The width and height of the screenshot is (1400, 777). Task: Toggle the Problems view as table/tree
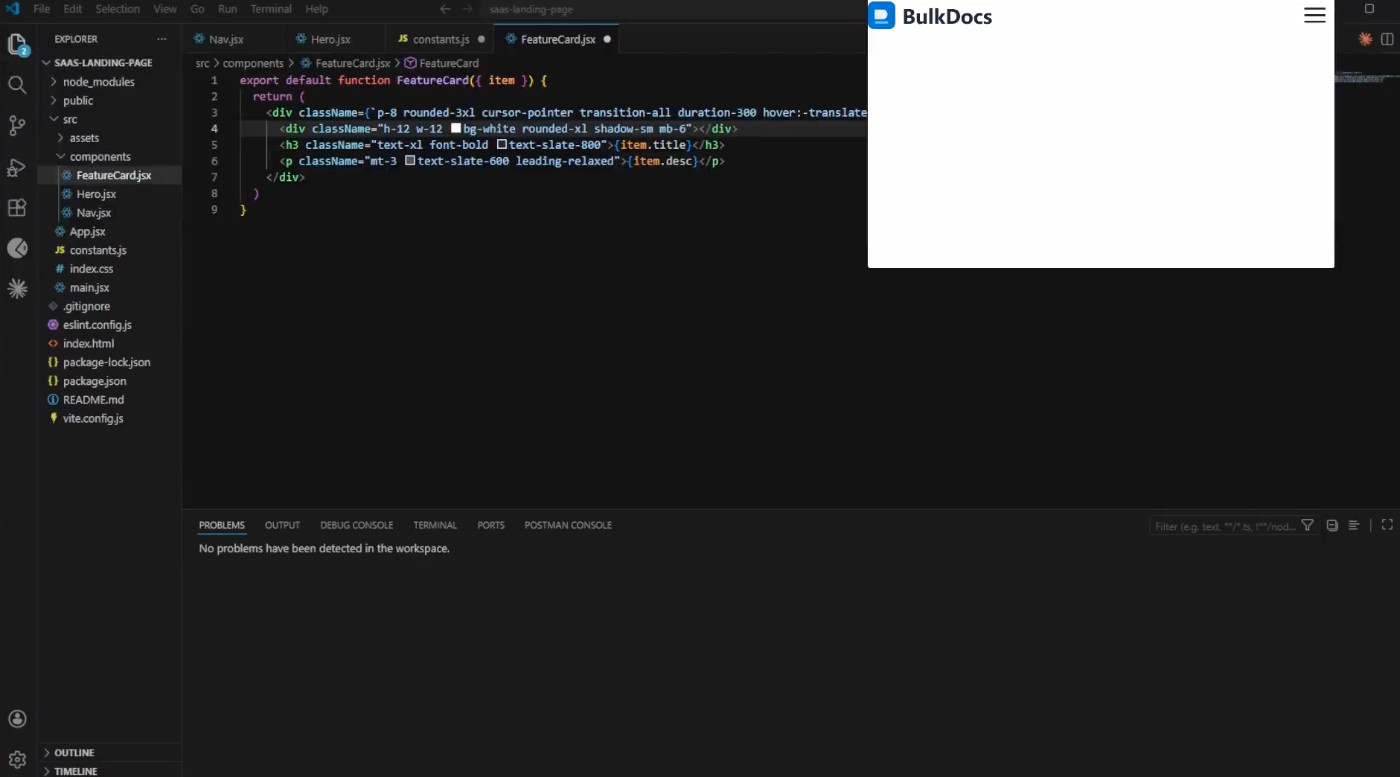[1354, 525]
